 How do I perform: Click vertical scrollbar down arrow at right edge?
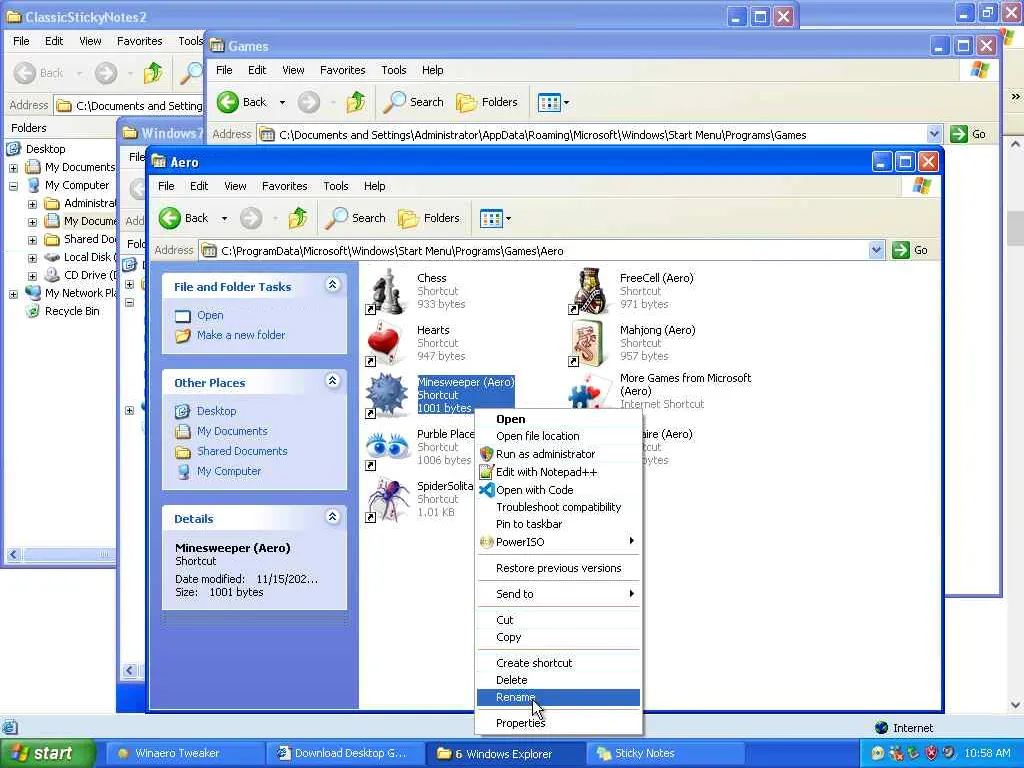[x=1016, y=705]
